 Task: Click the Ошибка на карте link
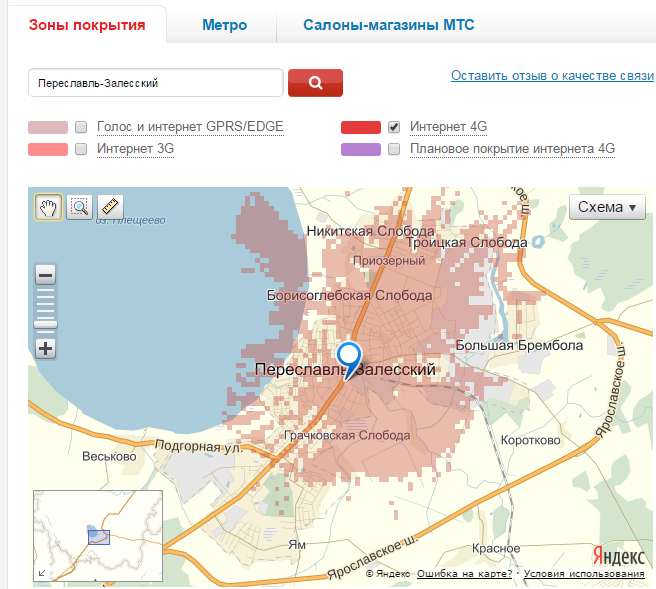[x=464, y=573]
